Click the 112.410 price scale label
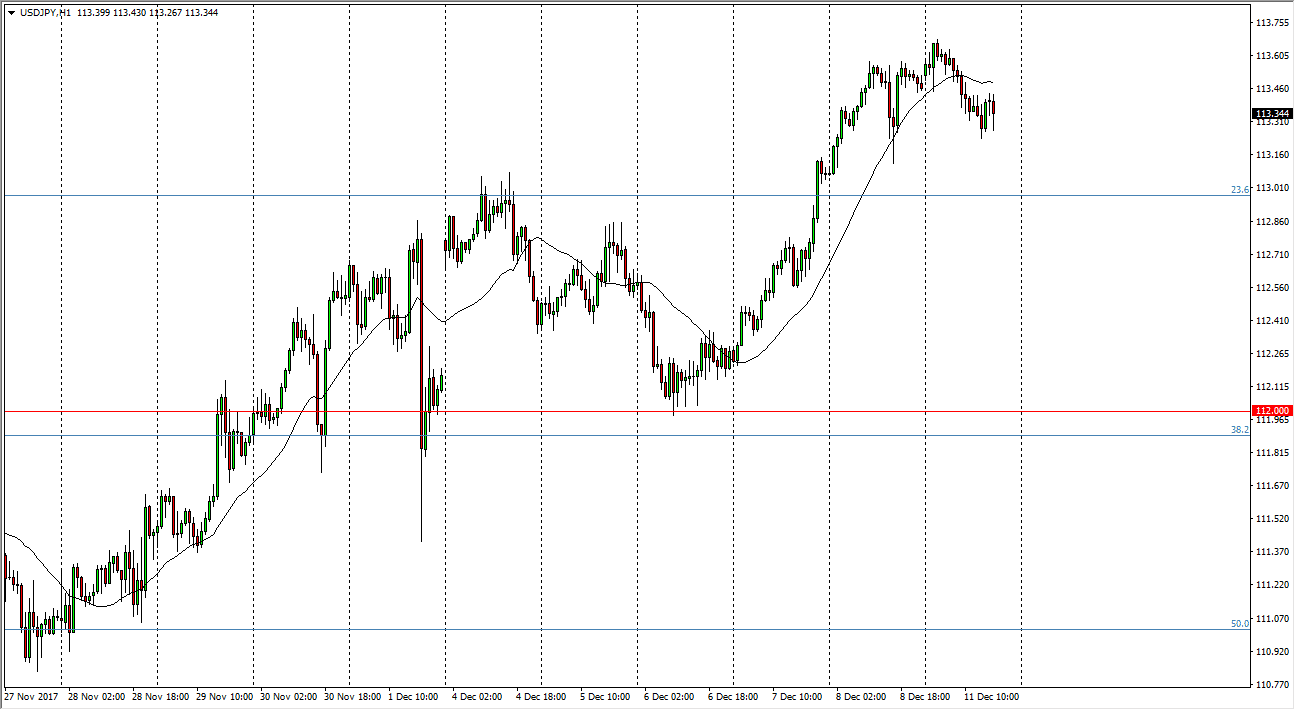1295x710 pixels. tap(1271, 321)
